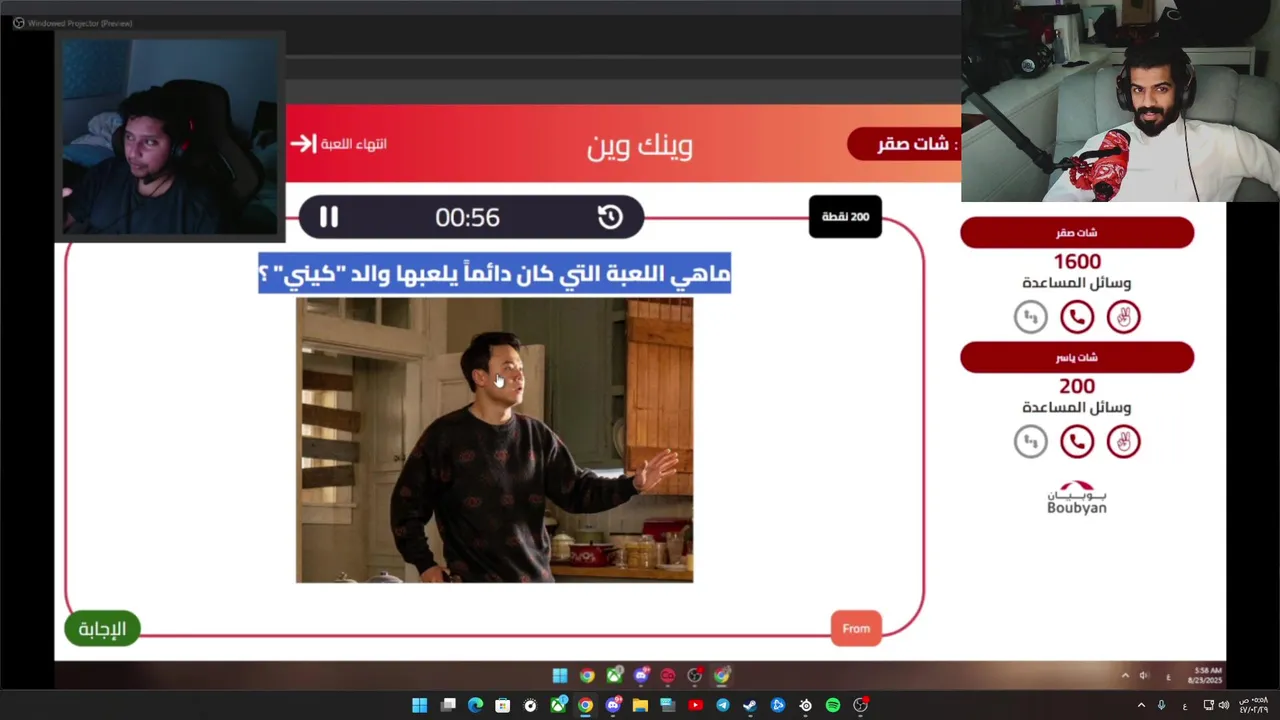Reset the timer with the circular arrow icon
Screen dimensions: 1280x720
(610, 217)
